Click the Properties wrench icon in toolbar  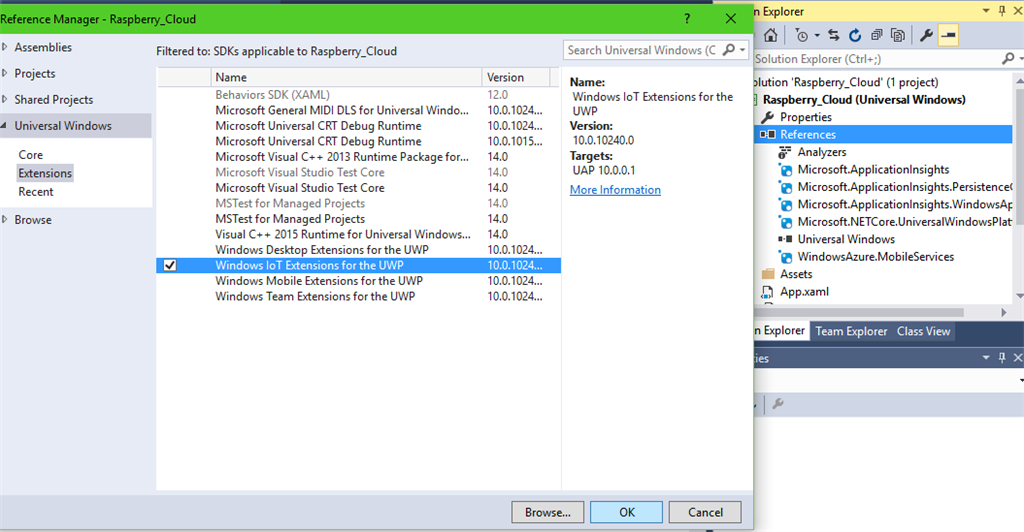pos(926,35)
